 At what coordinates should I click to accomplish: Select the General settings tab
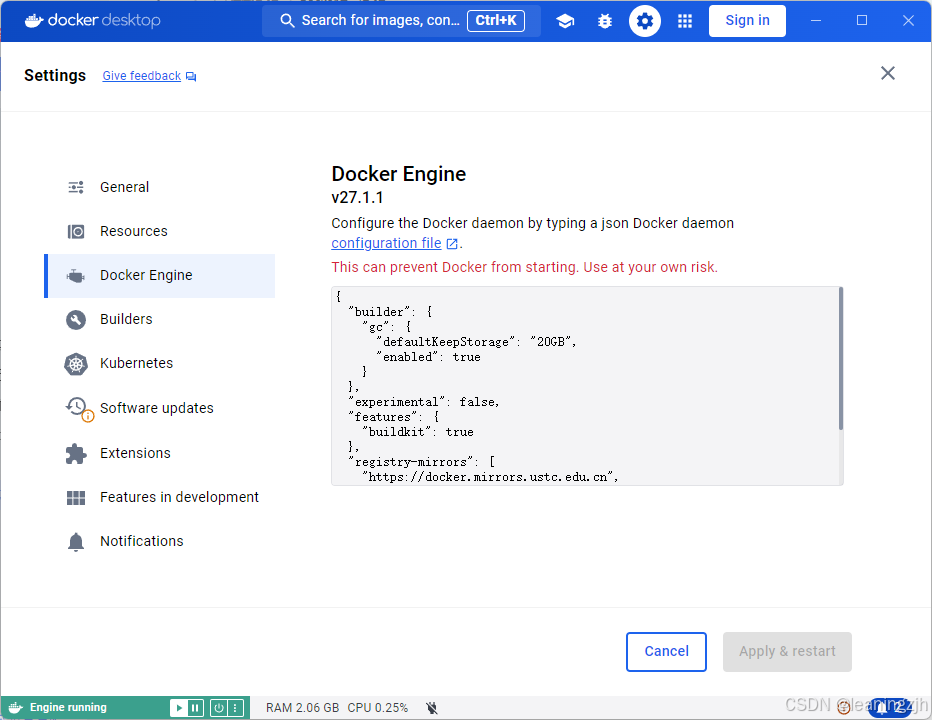point(159,187)
